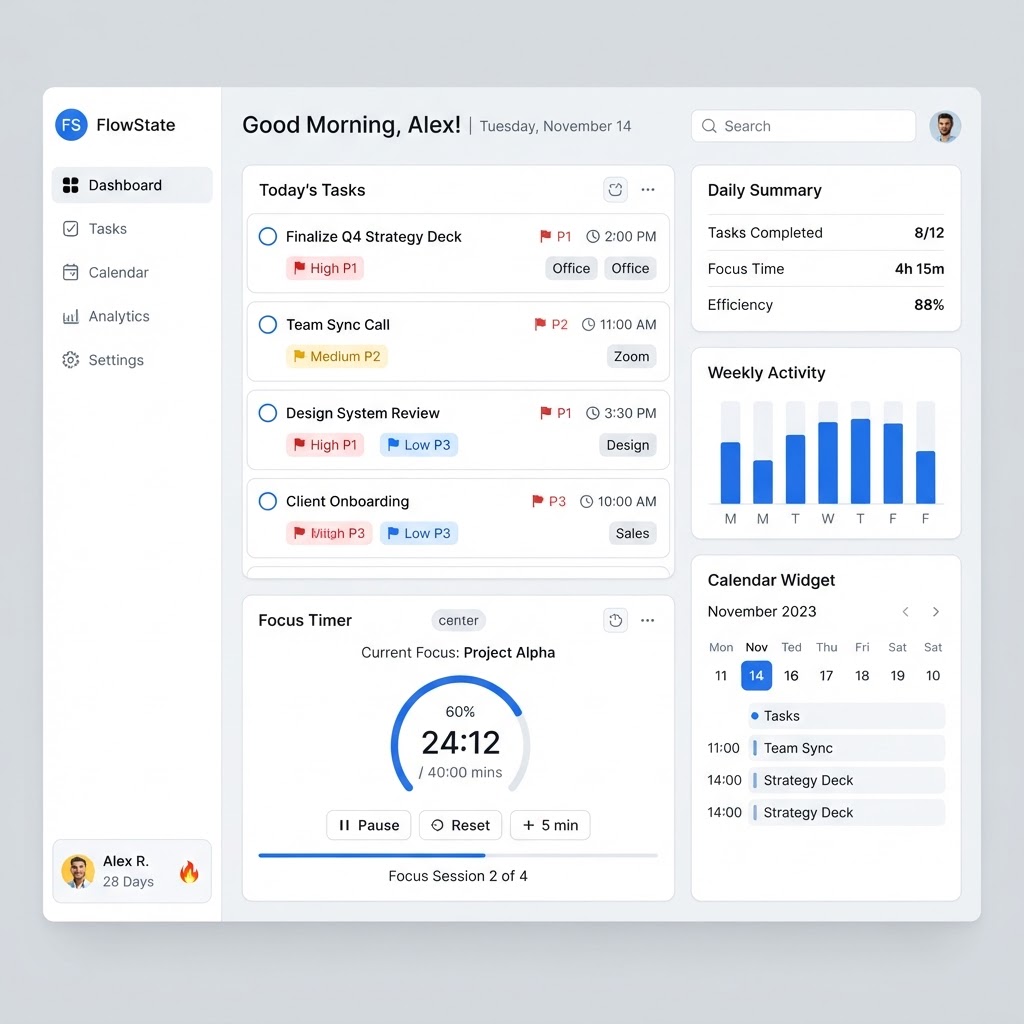Add 5 min to the timer

coord(550,825)
